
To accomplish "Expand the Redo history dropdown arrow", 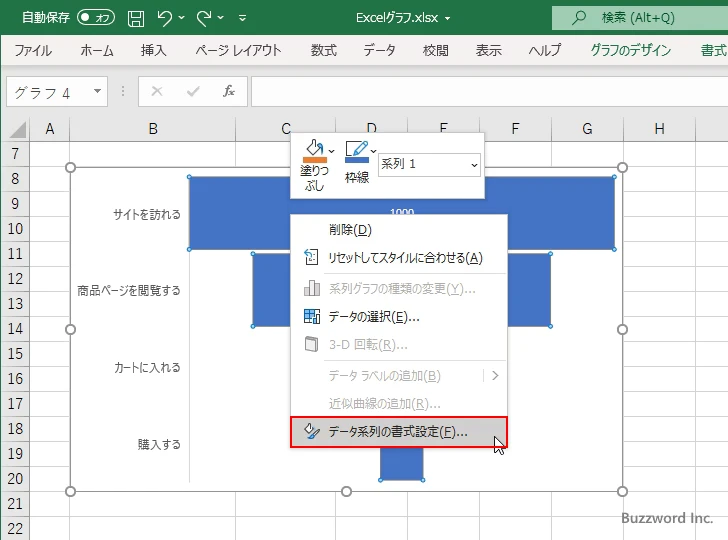I will click(221, 18).
